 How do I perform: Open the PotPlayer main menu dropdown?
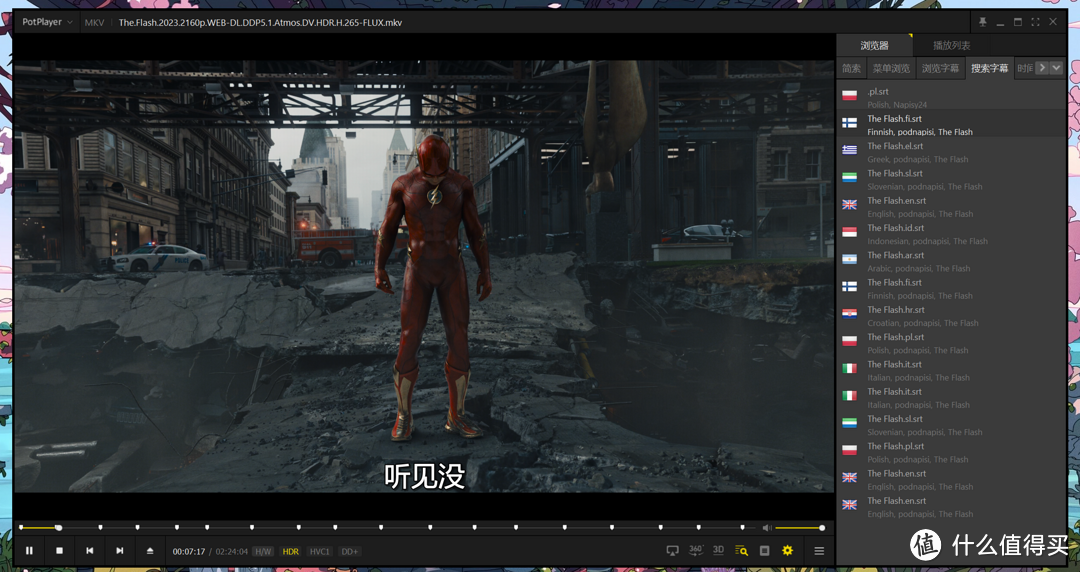46,22
